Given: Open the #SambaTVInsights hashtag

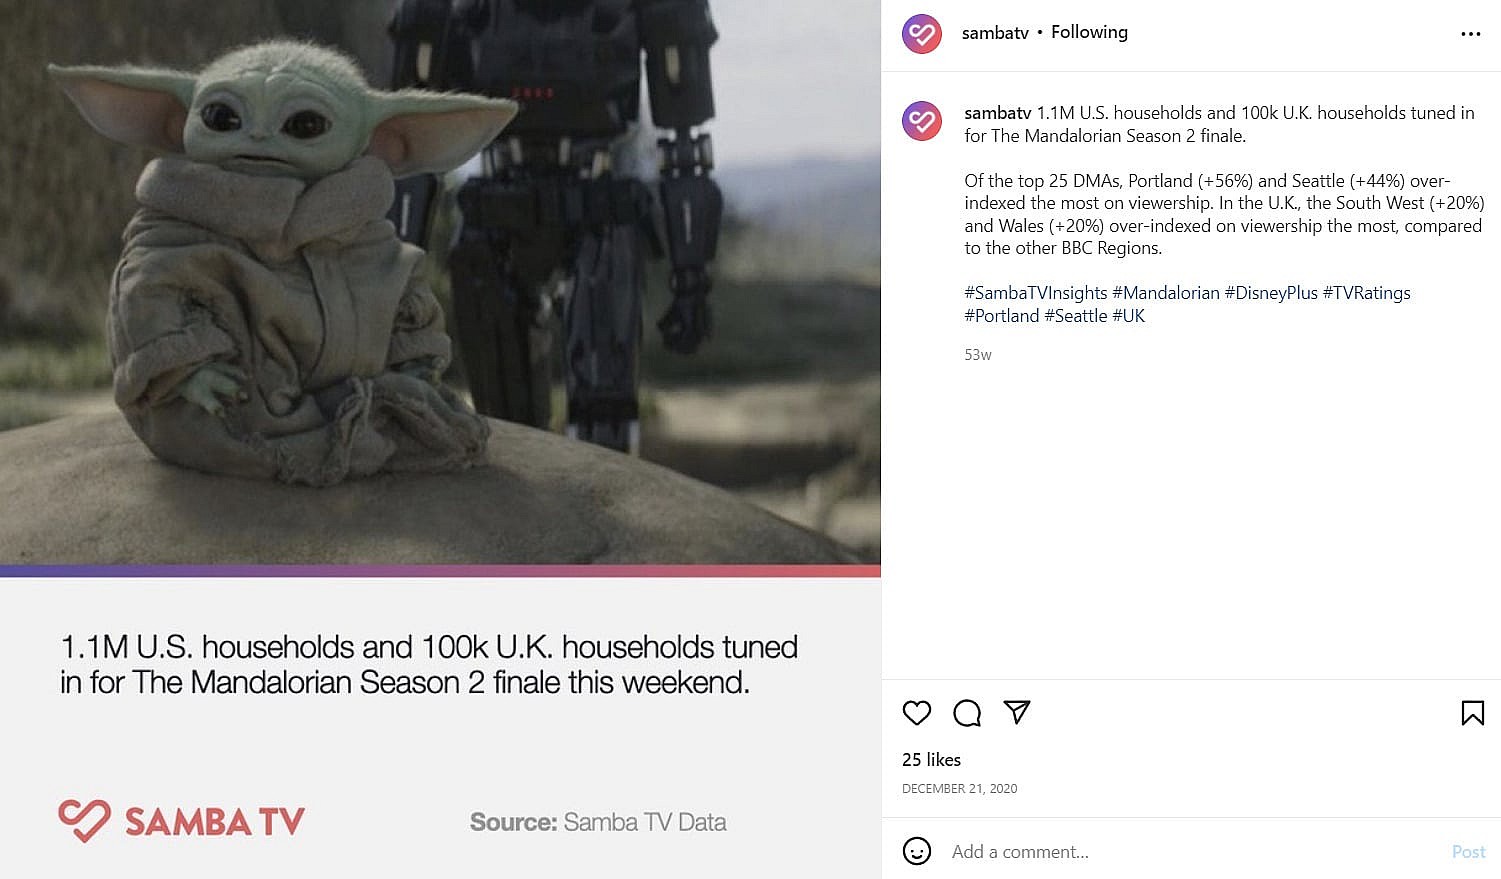Looking at the screenshot, I should 1036,293.
